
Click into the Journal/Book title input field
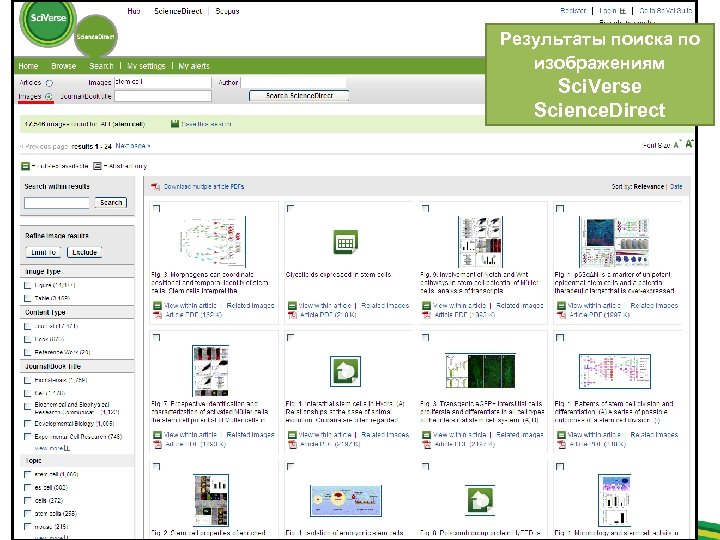click(163, 96)
